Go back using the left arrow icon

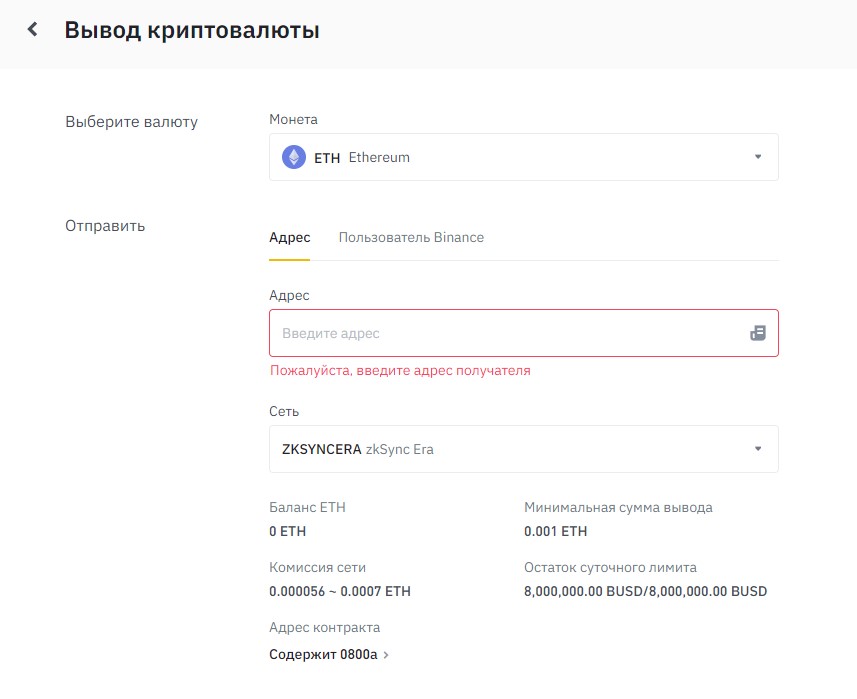(33, 30)
